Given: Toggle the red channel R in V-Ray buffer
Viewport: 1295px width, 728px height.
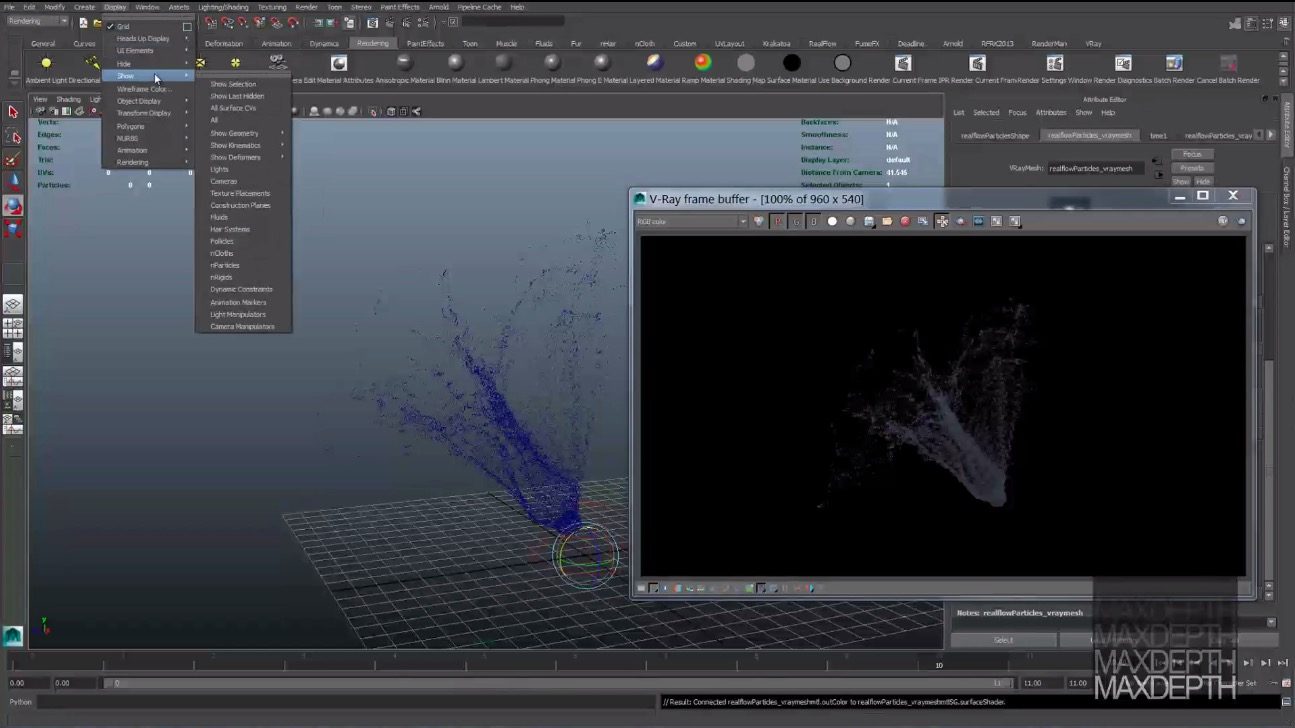Looking at the screenshot, I should 778,221.
